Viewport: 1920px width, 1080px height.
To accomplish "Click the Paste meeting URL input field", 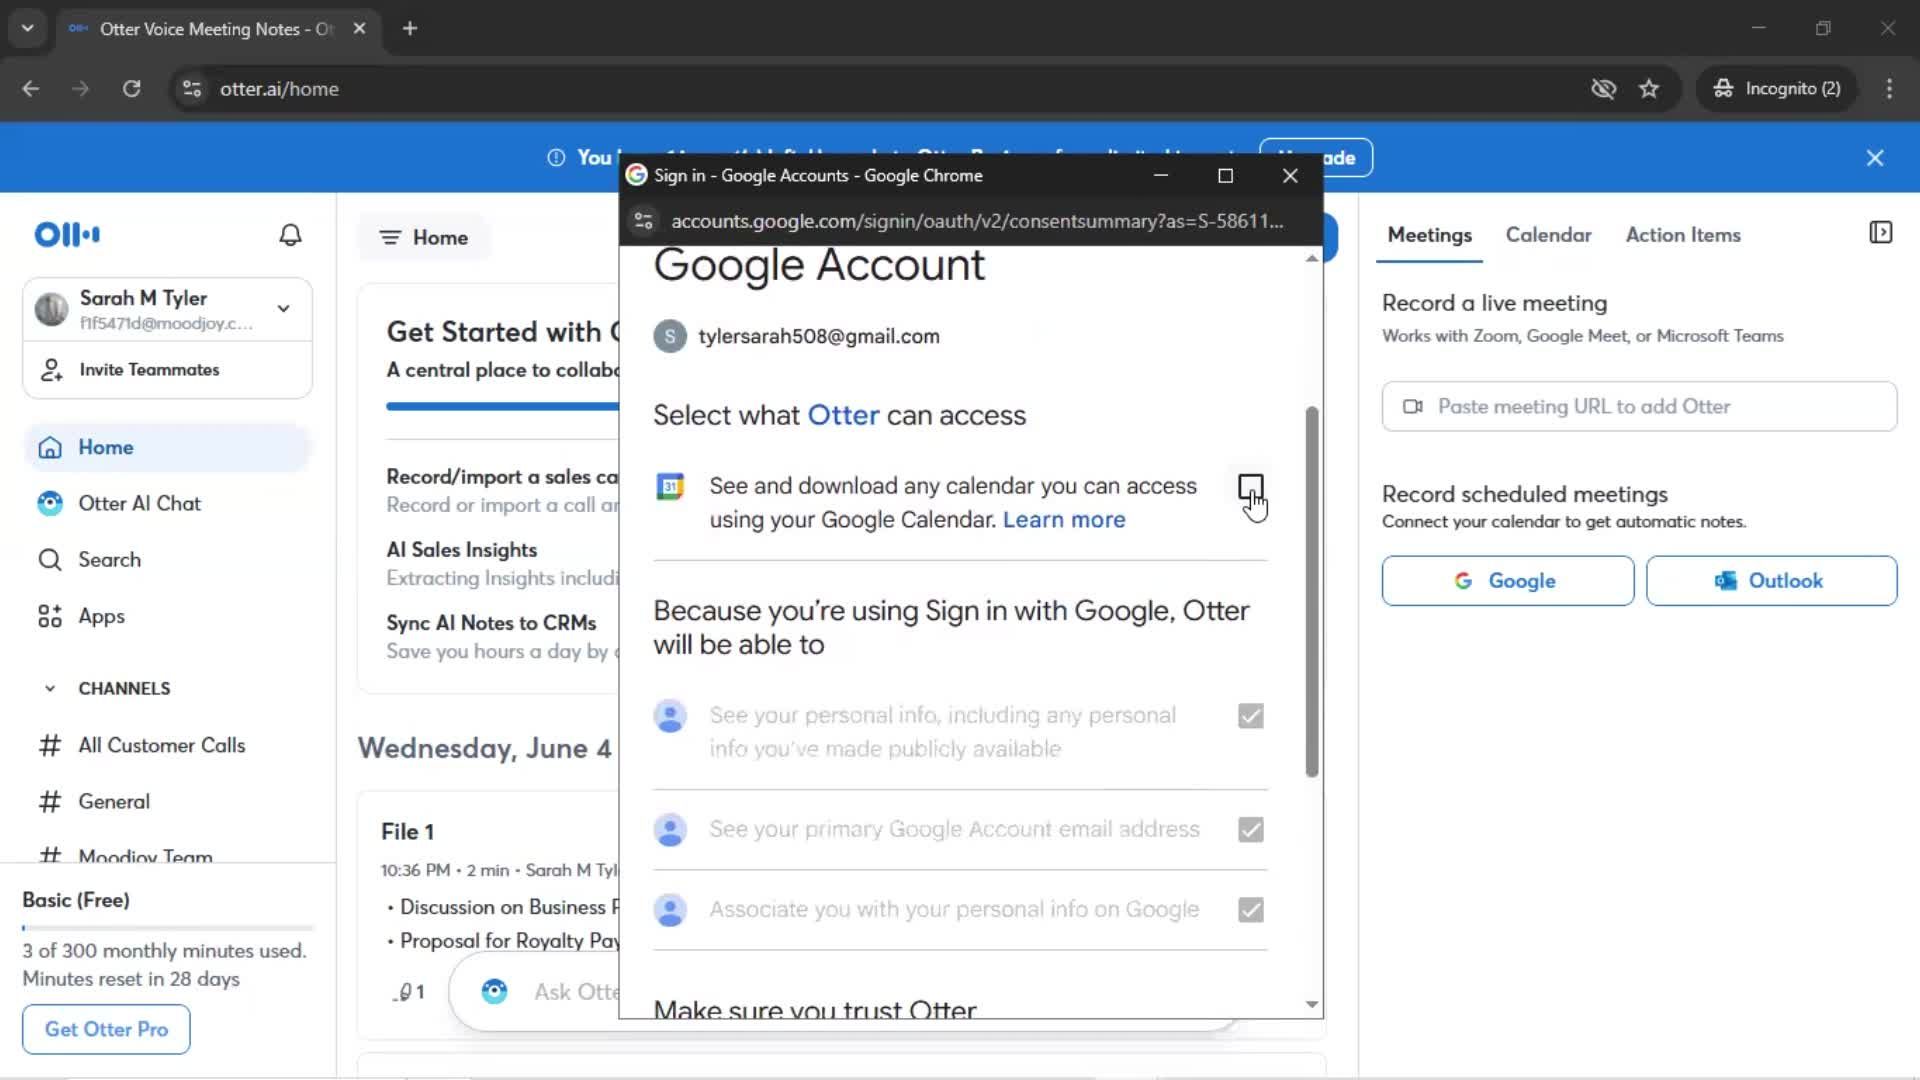I will pos(1639,407).
